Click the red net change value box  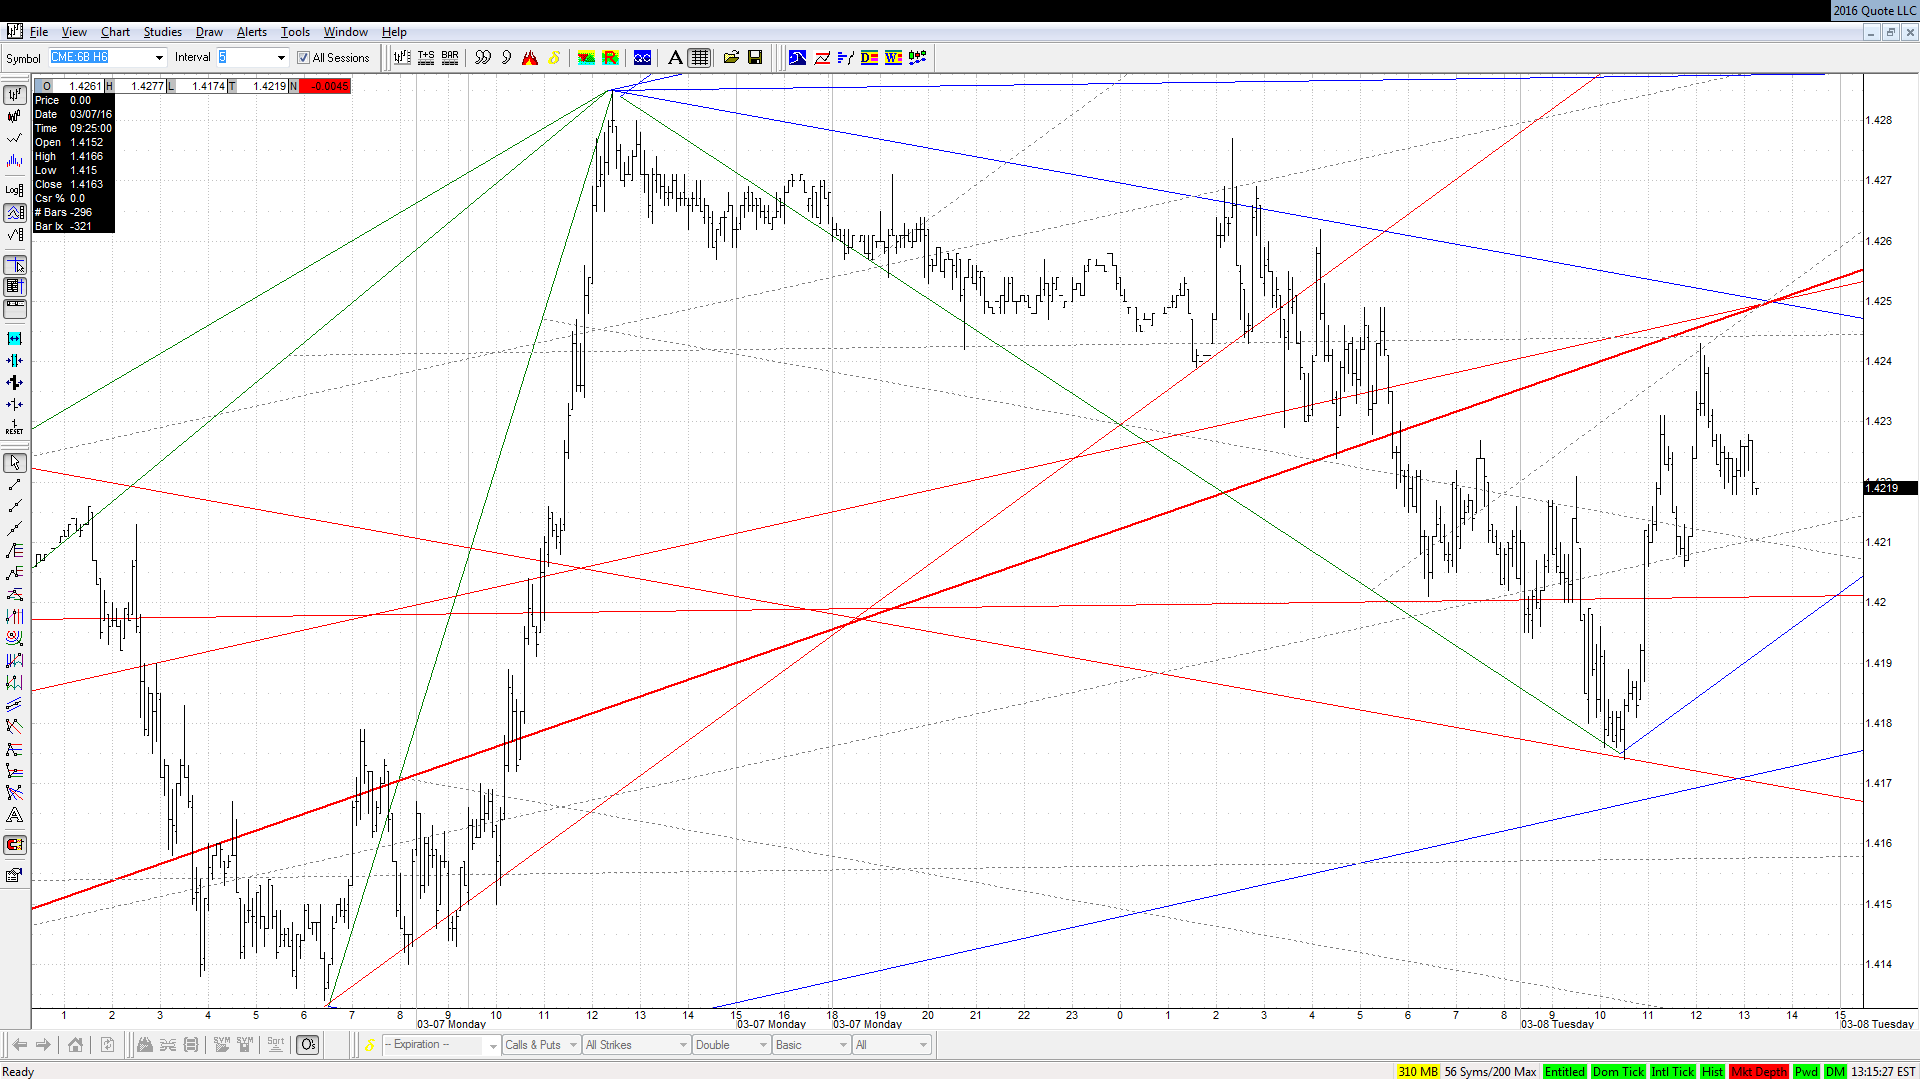(326, 86)
